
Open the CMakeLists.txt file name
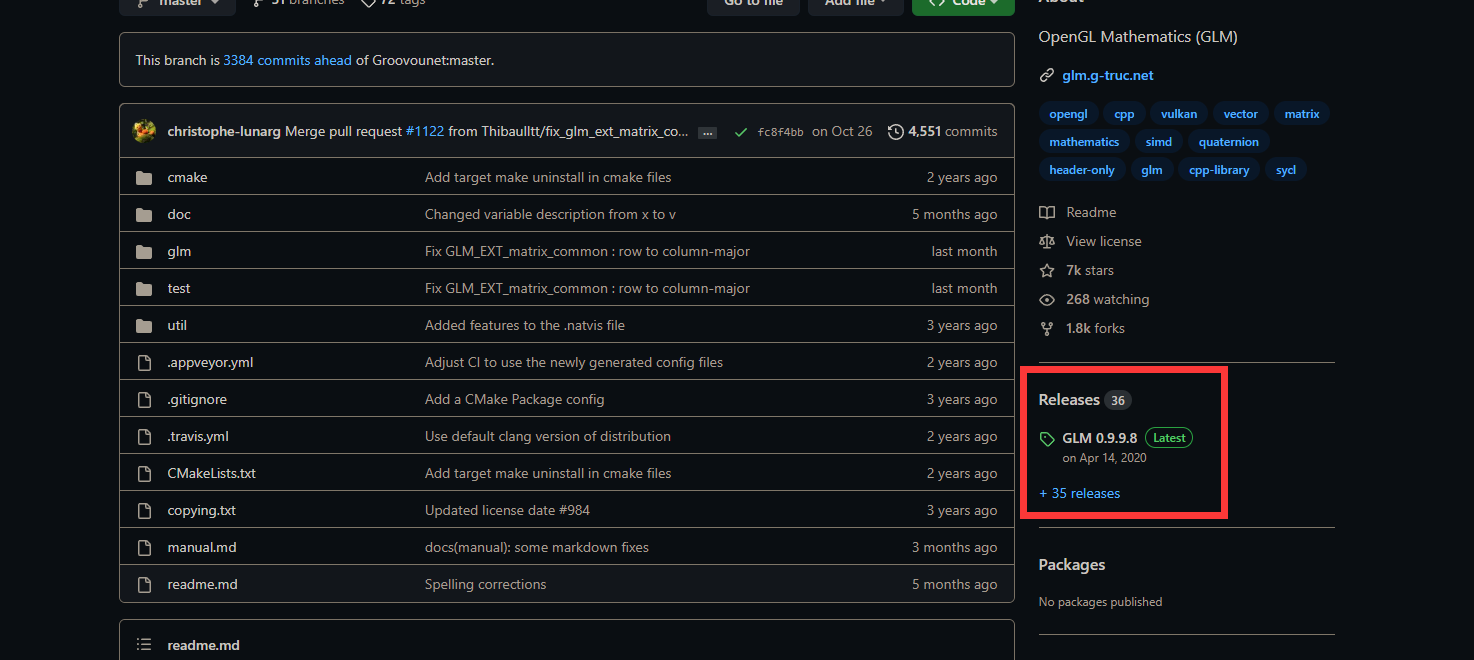[x=211, y=473]
